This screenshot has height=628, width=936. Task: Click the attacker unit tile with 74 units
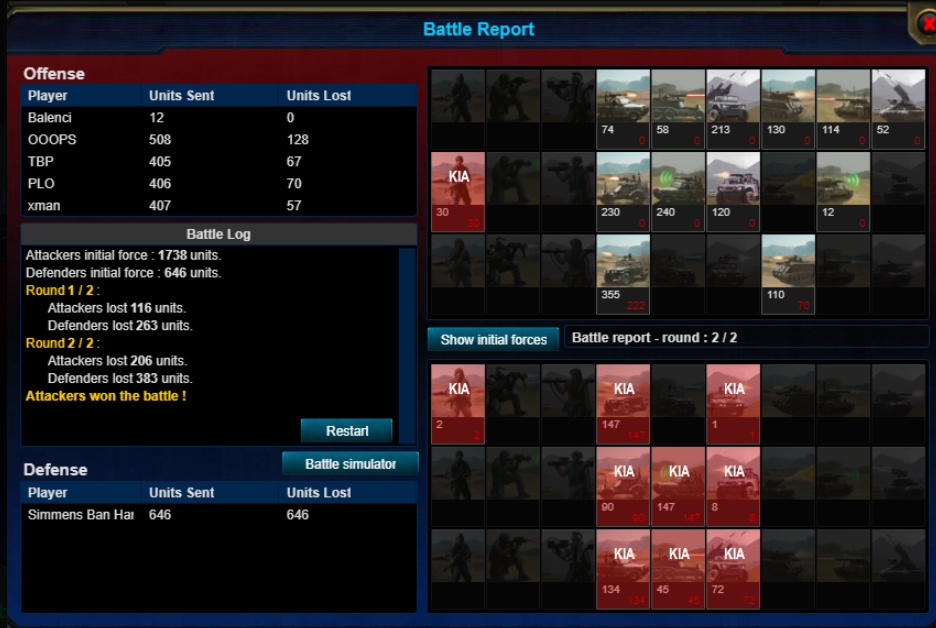coord(623,109)
